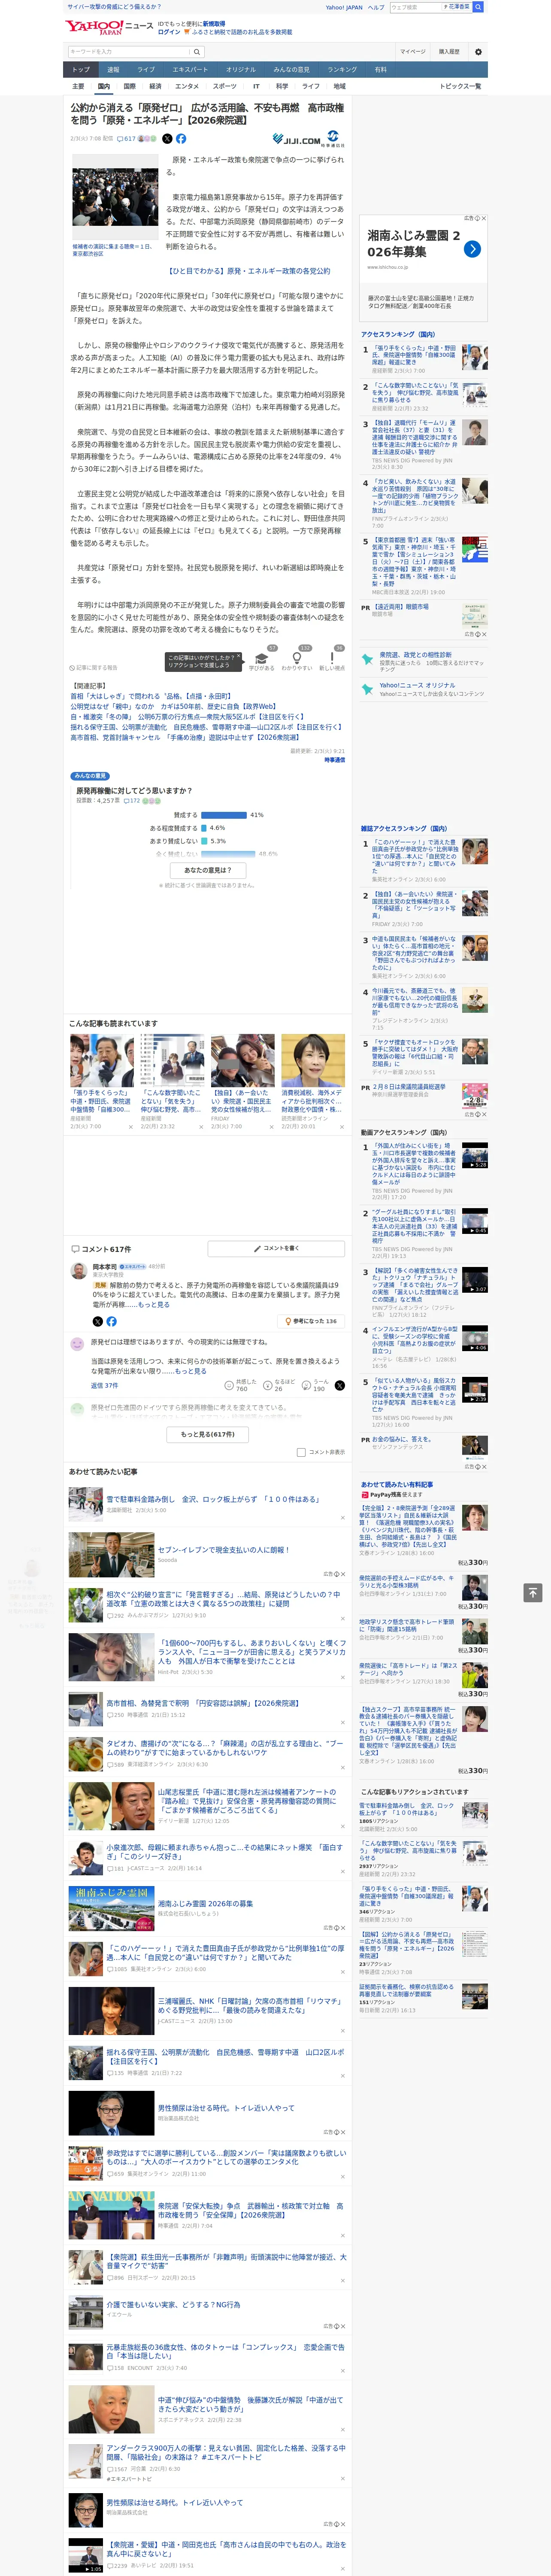
Task: Expand 岡本孝司's comment with もっと見る
Action: 153,1305
